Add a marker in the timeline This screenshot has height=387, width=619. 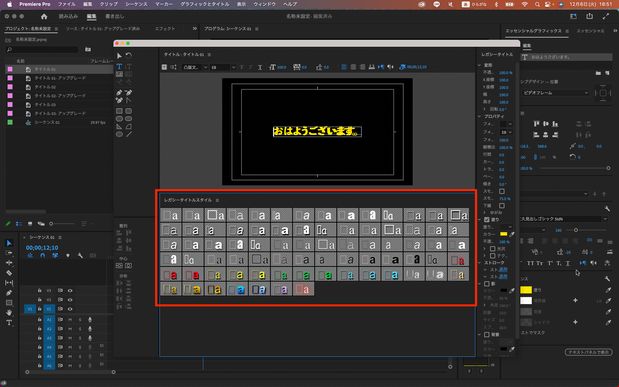[68, 256]
